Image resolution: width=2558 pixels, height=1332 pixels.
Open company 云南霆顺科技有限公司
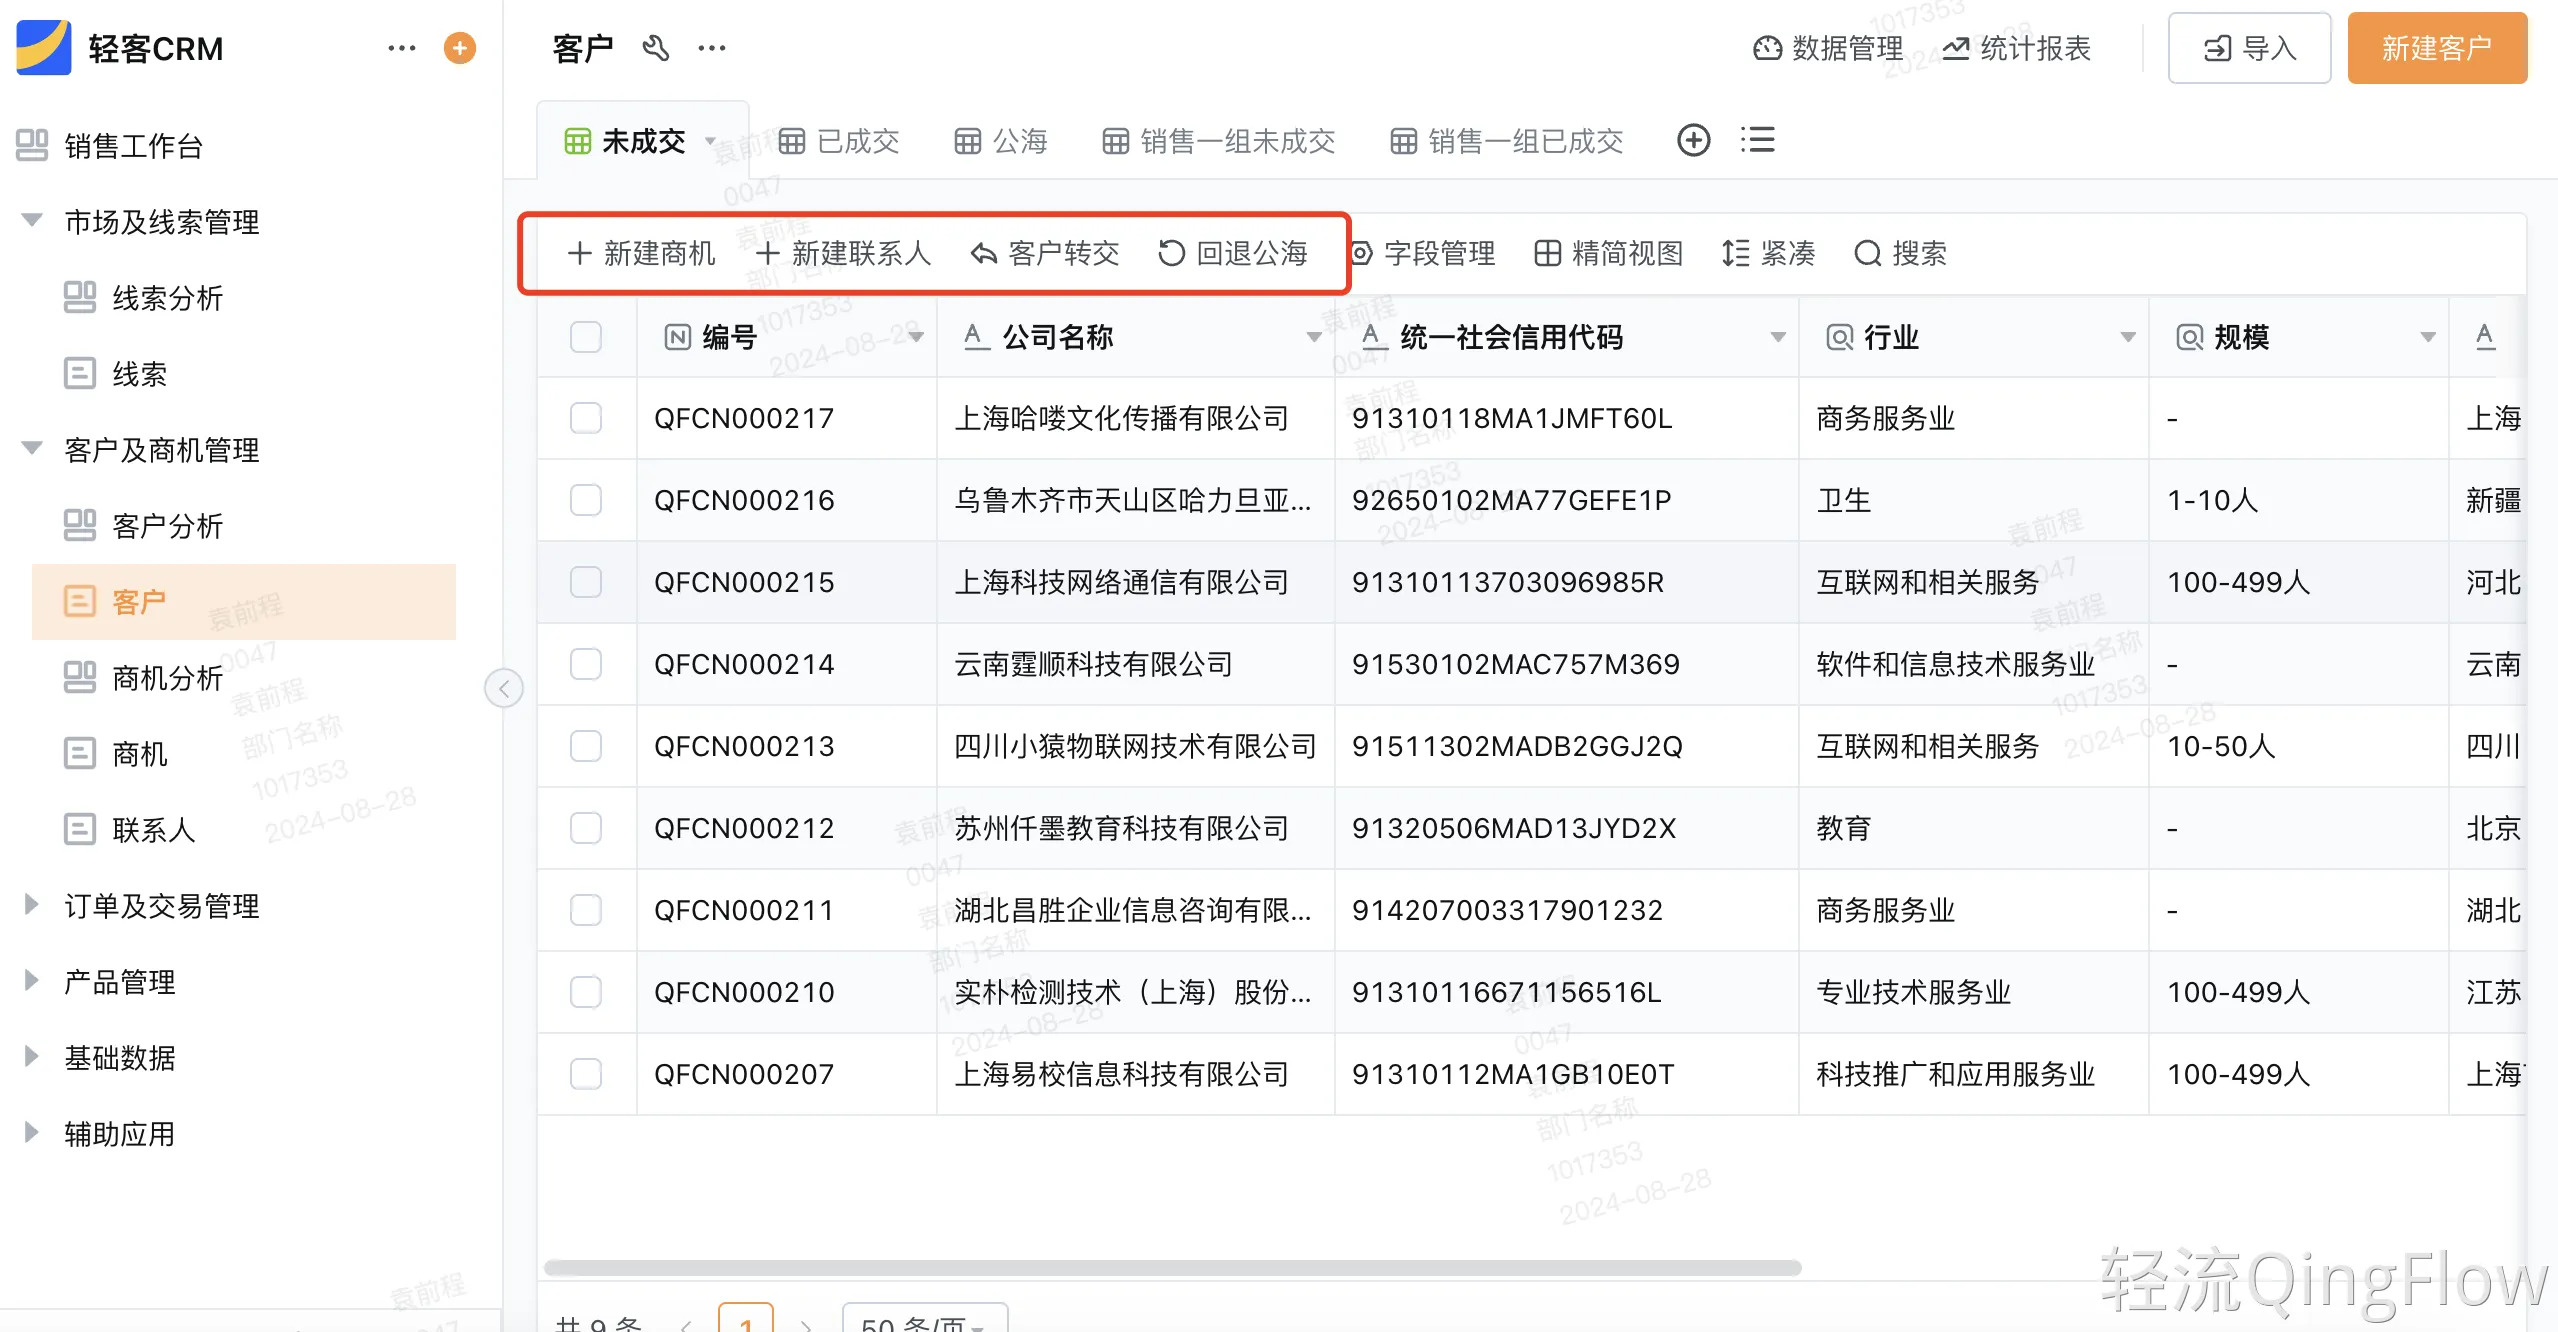1094,664
